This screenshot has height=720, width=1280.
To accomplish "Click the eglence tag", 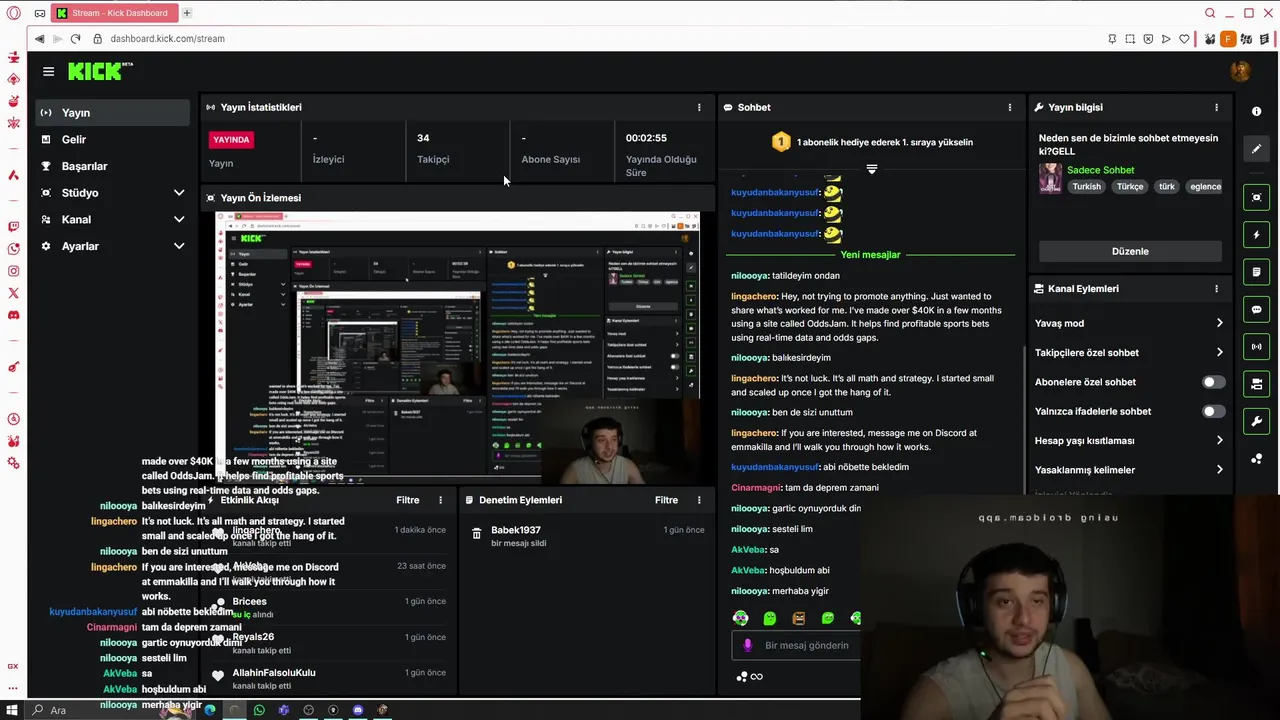I will tap(1205, 187).
